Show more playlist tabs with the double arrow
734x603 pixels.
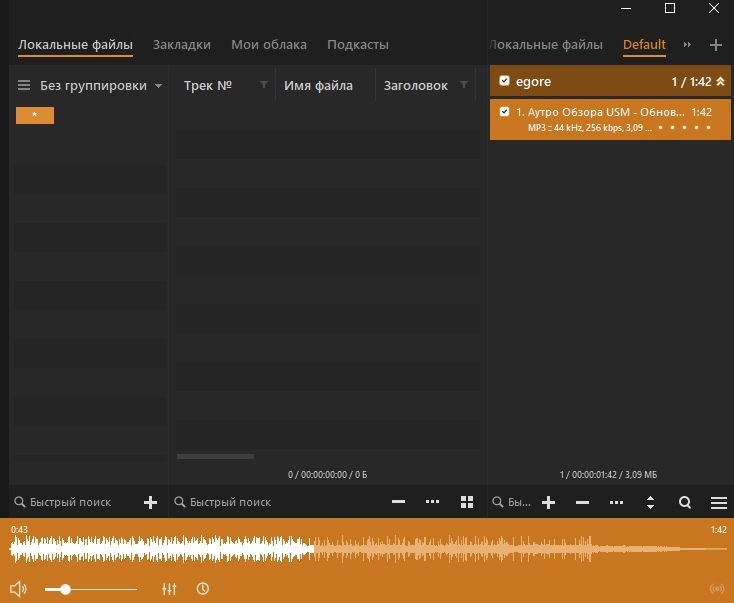point(687,44)
